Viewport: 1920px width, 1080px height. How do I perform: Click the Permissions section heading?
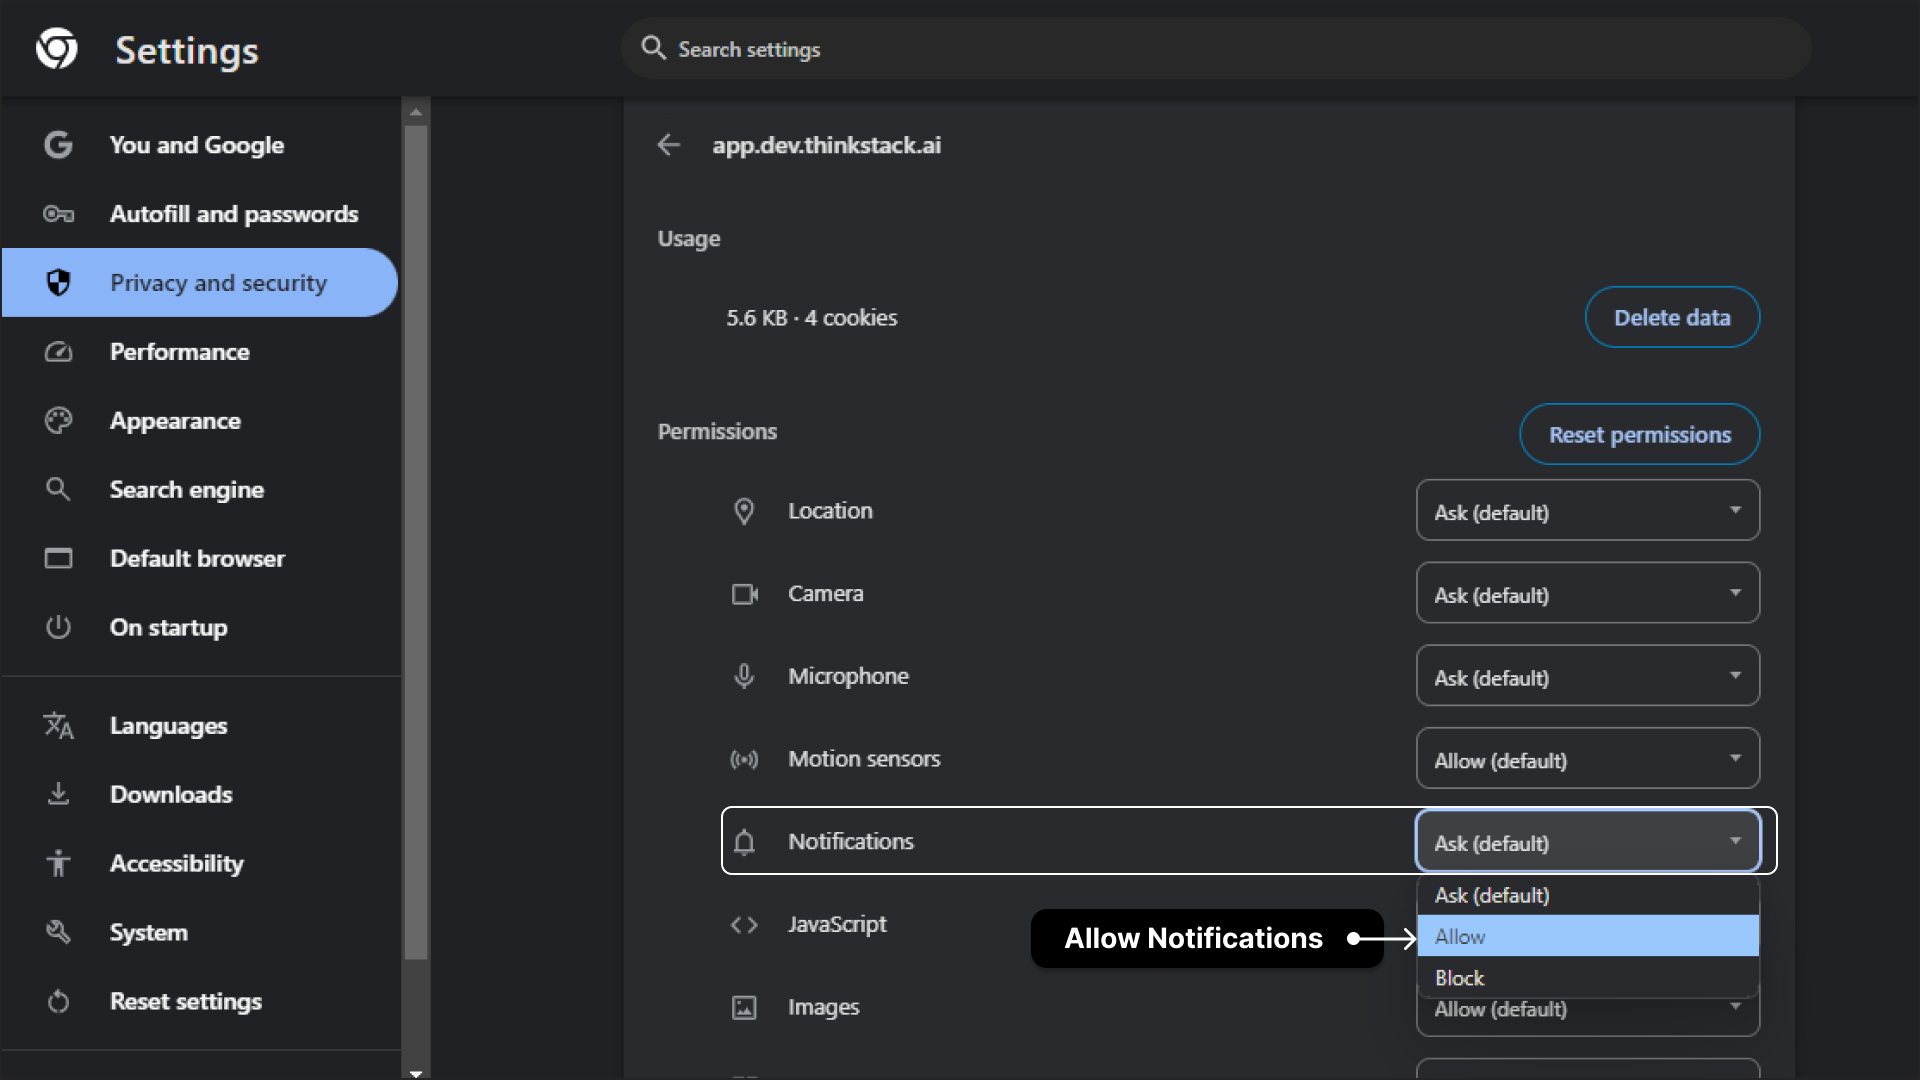(x=717, y=431)
